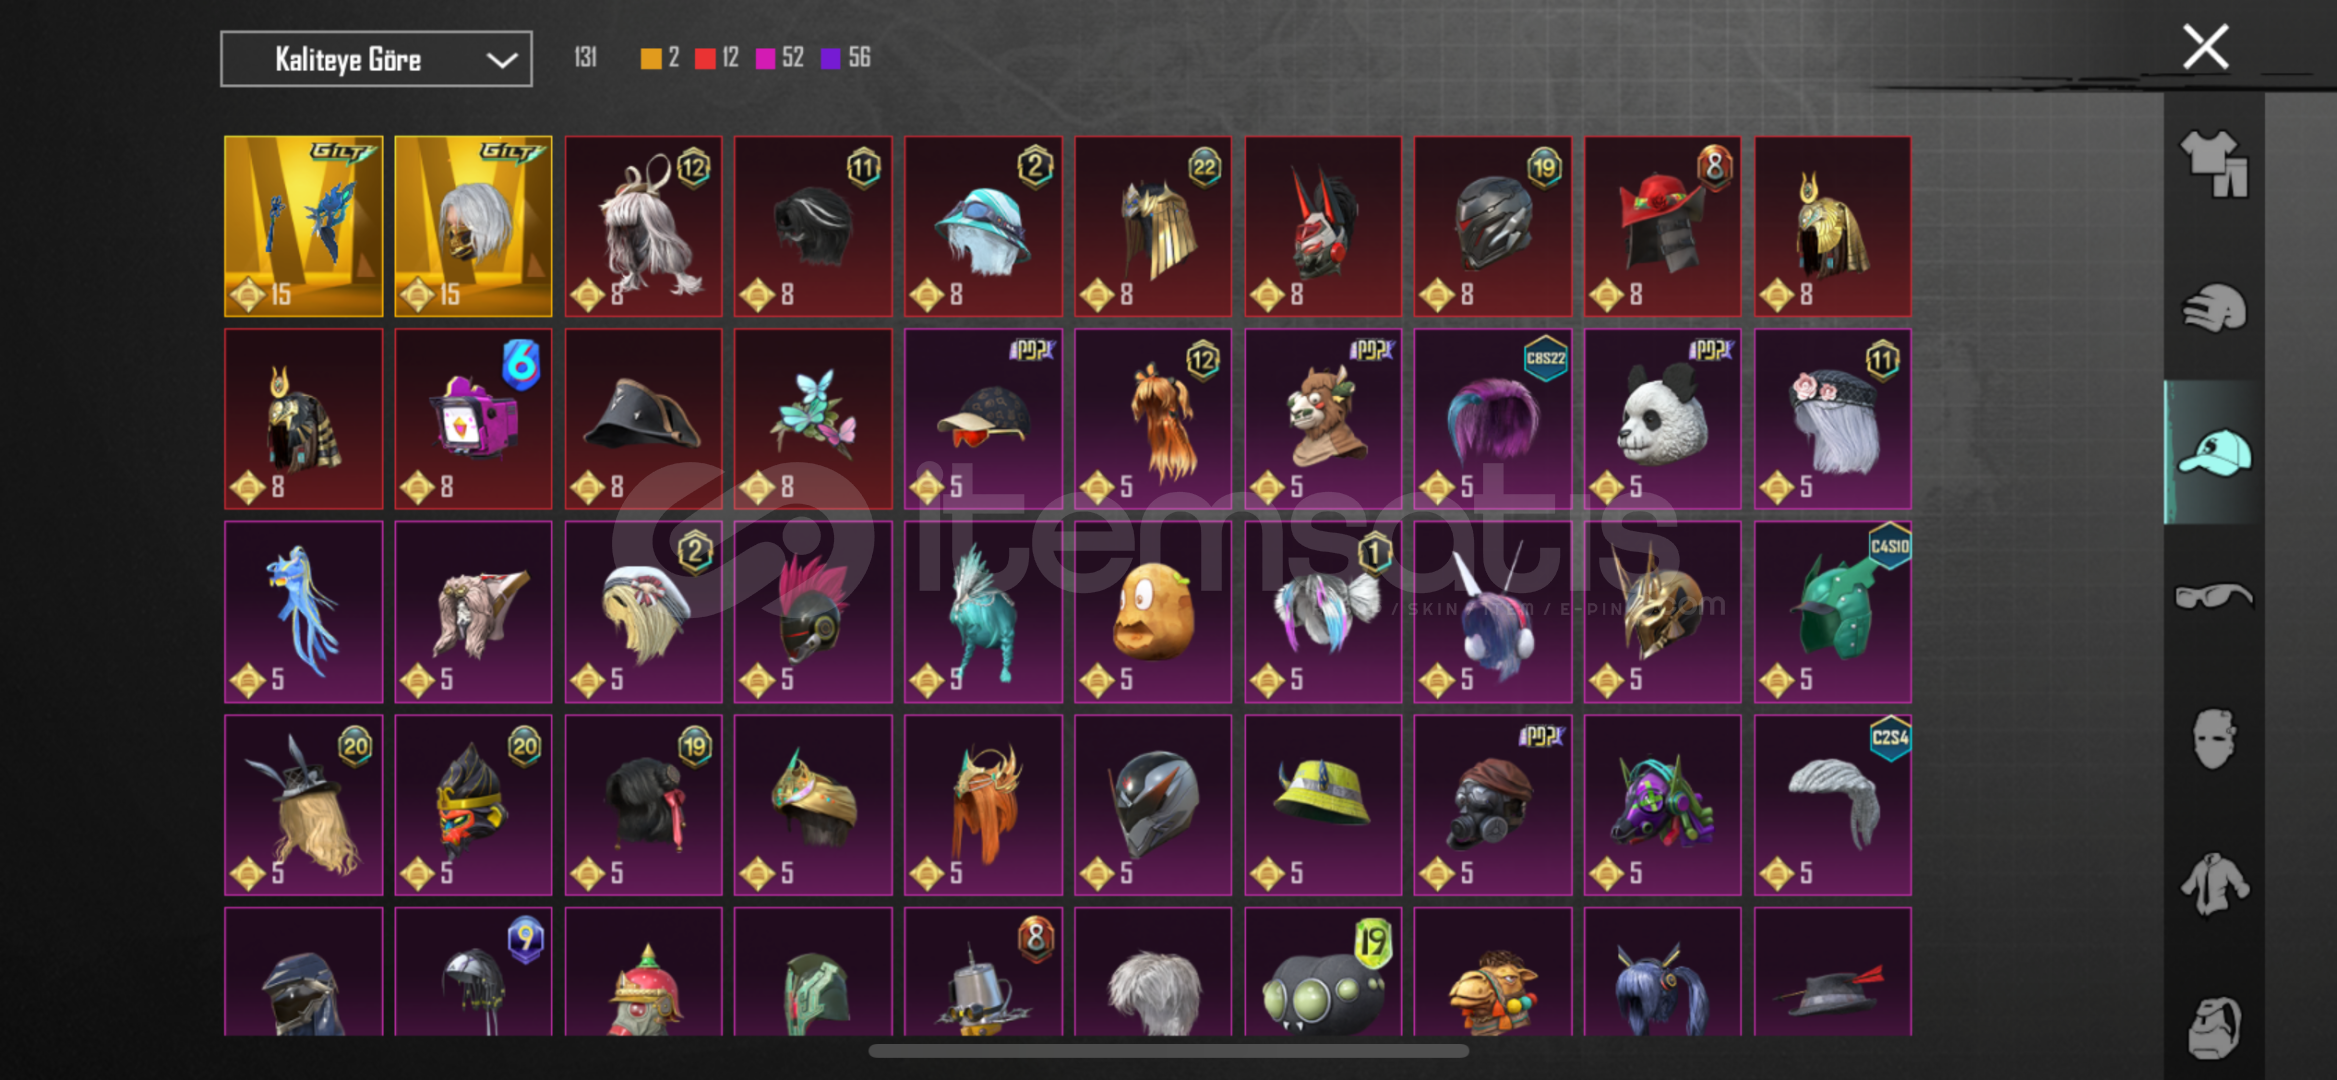This screenshot has height=1080, width=2337.
Task: Expand the 'Kaliteye Göre' sort dropdown
Action: [376, 59]
